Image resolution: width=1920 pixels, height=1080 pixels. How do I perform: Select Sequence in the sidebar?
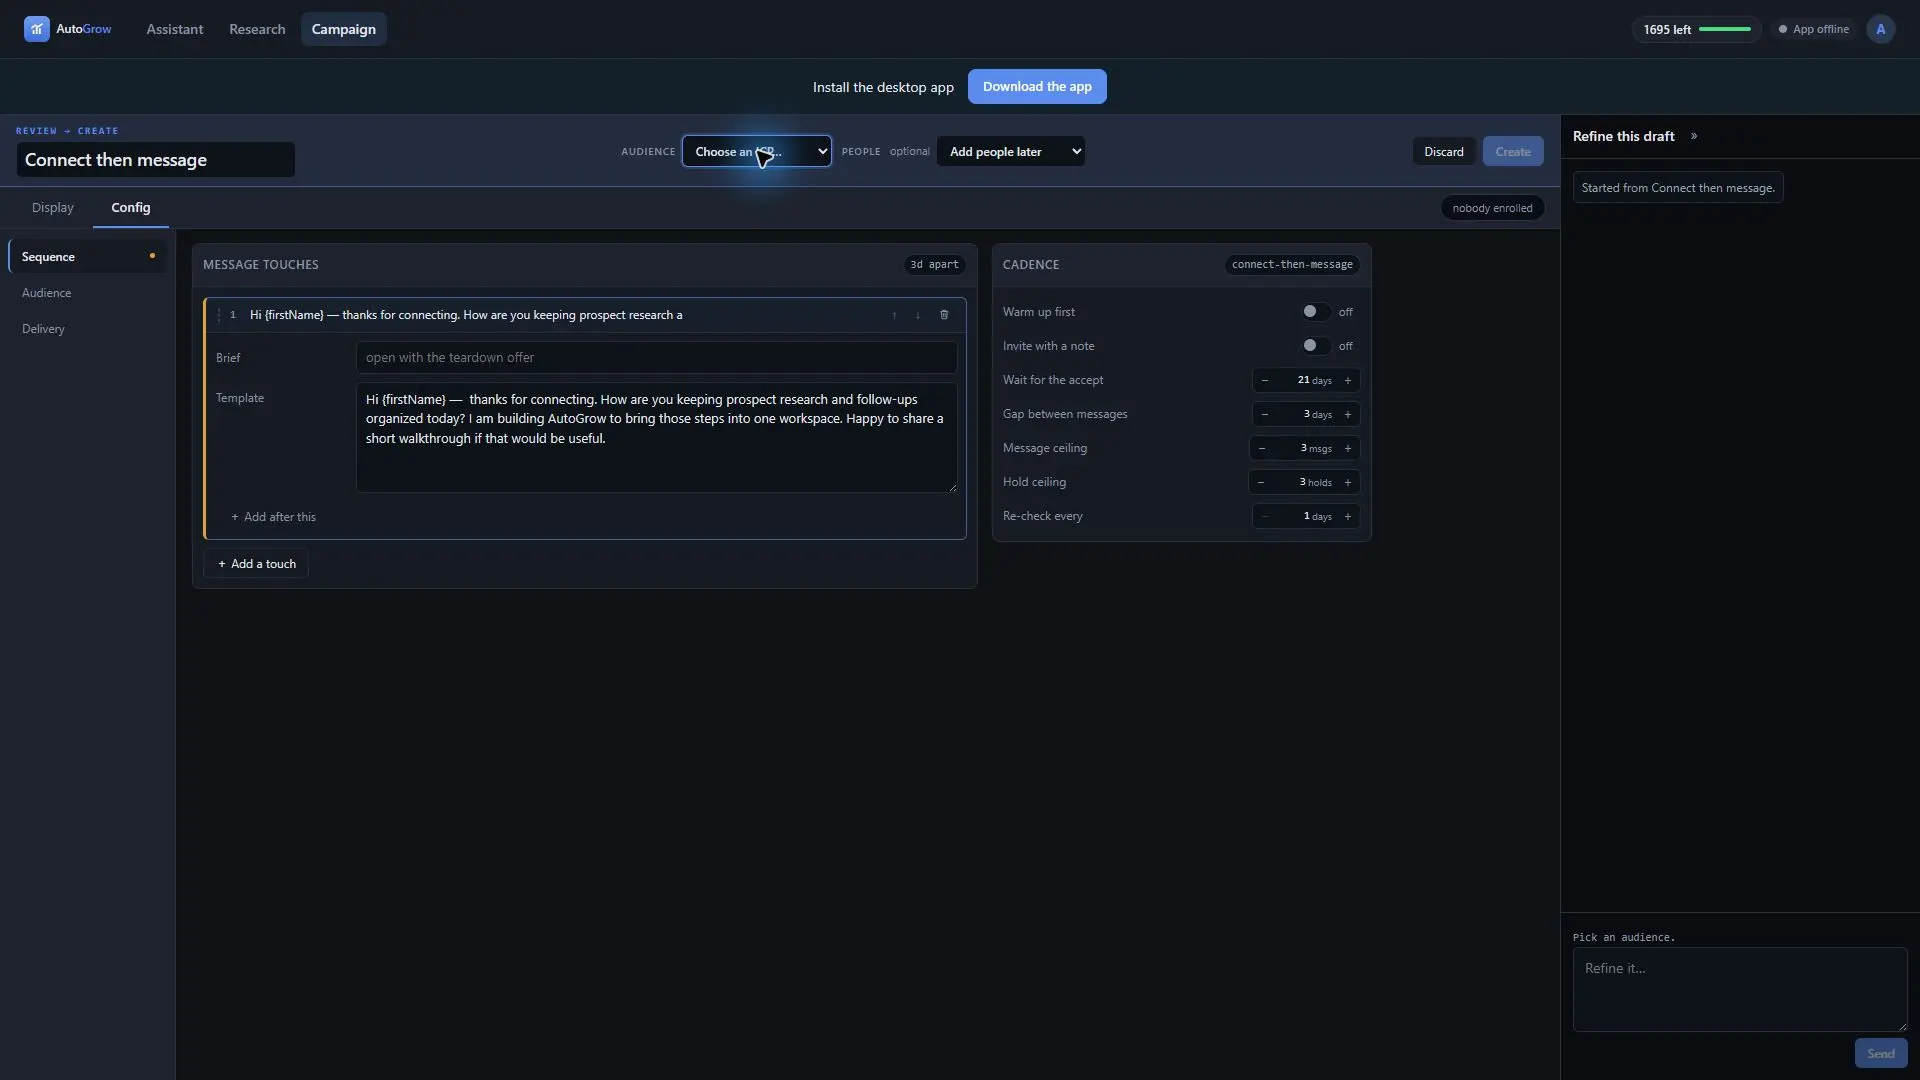(88, 257)
